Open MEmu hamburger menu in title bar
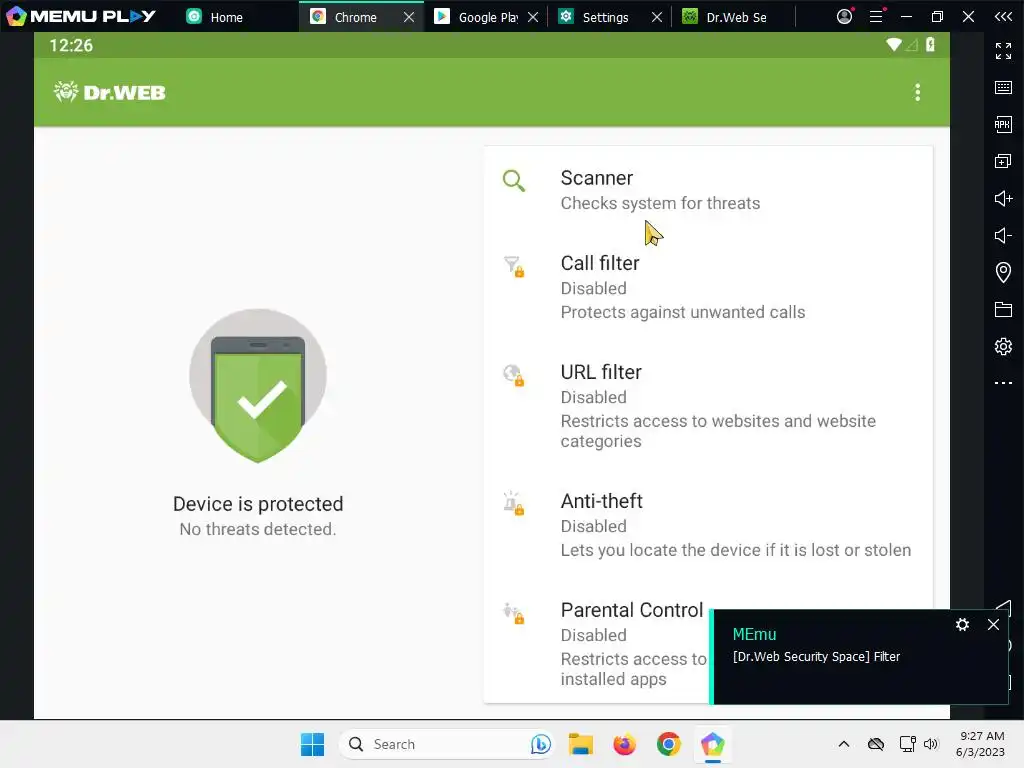1024x768 pixels. 876,16
